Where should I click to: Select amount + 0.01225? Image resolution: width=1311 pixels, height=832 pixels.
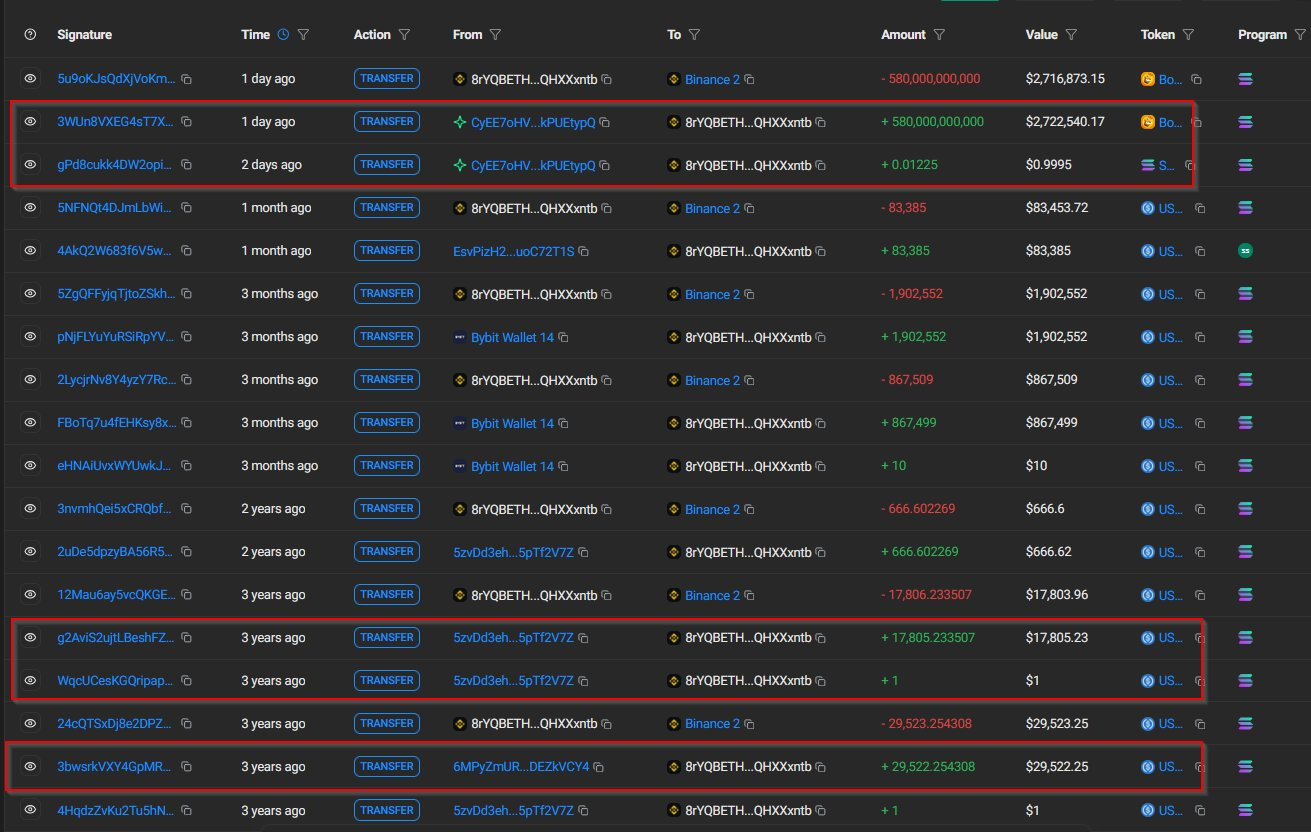point(909,165)
